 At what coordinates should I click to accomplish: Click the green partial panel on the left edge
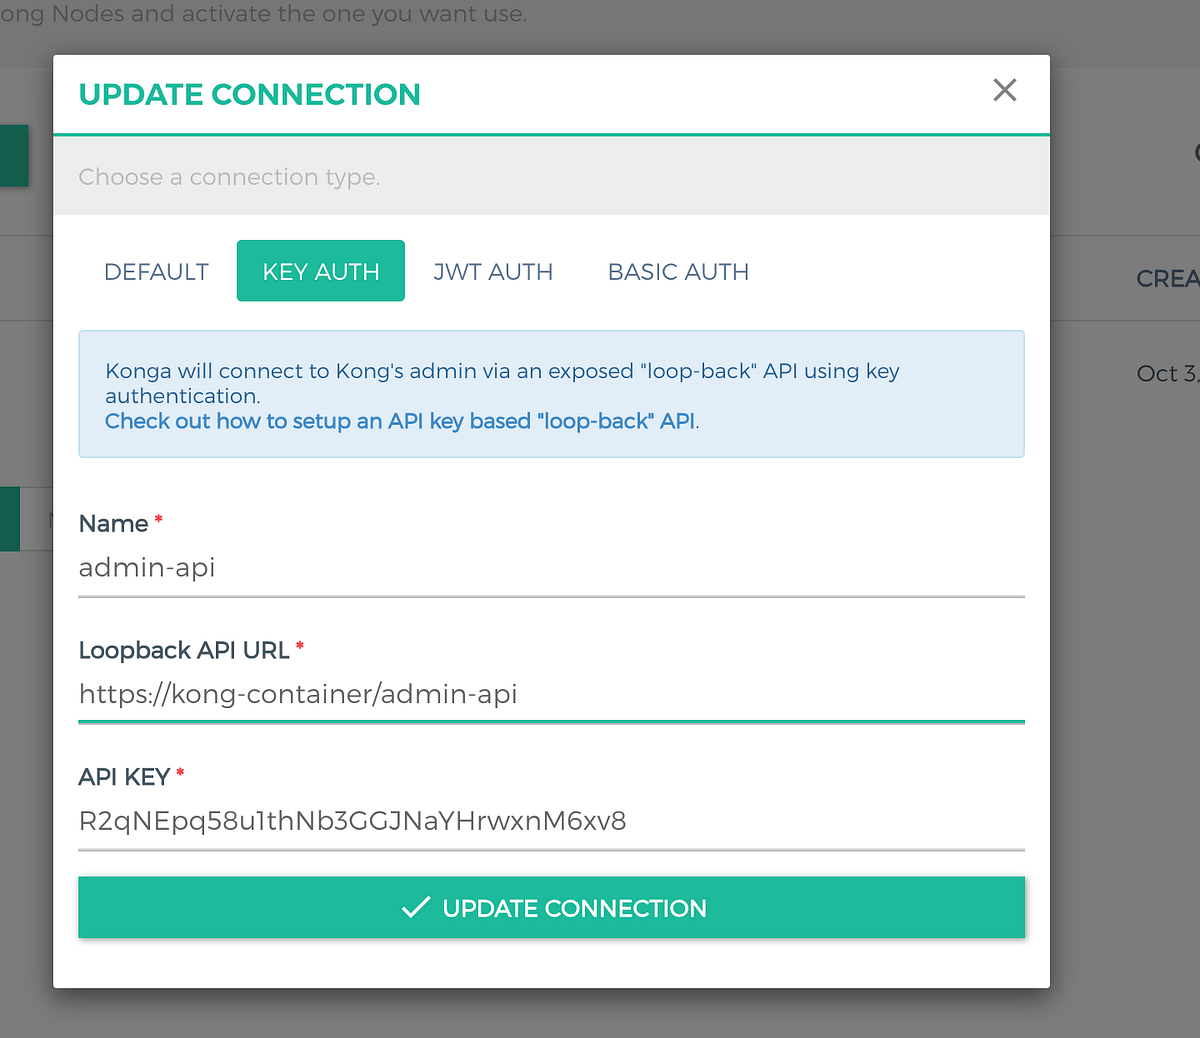12,155
